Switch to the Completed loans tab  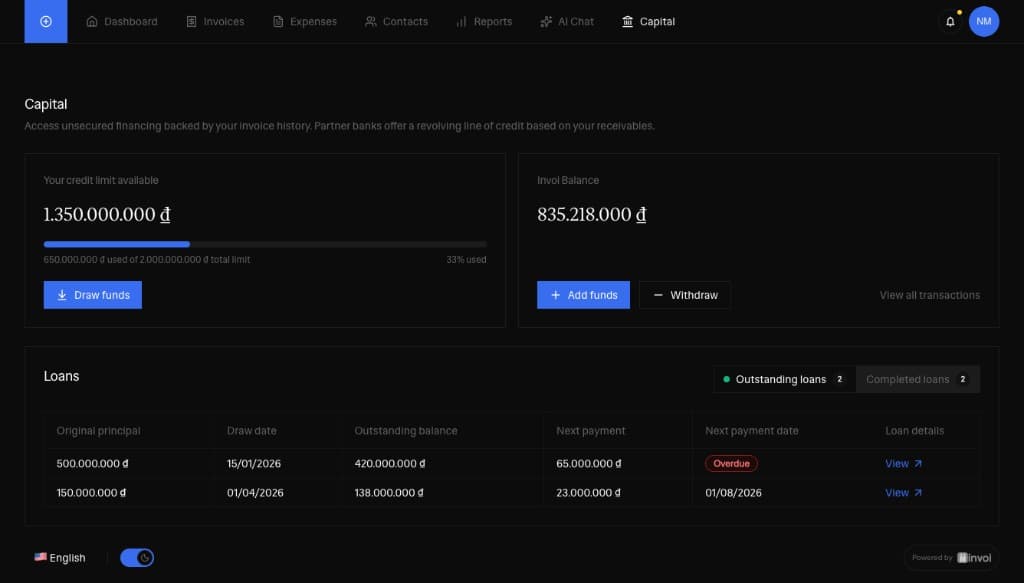coord(918,379)
